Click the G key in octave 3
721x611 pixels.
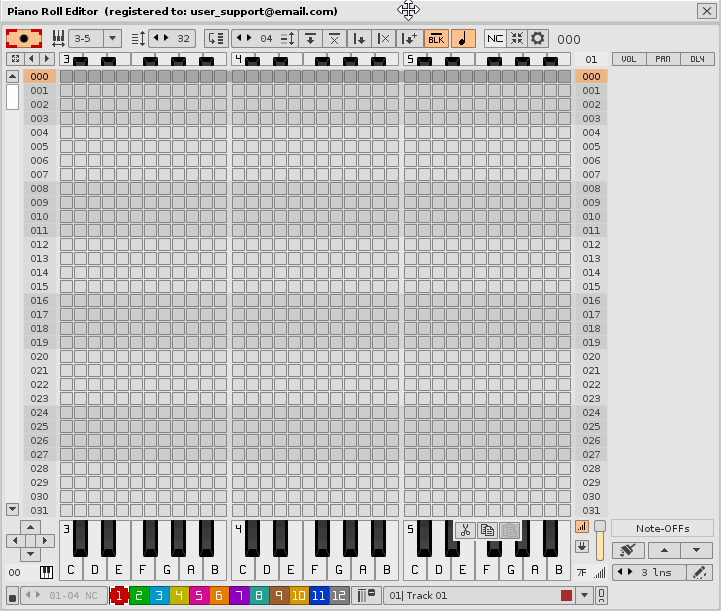pos(166,570)
